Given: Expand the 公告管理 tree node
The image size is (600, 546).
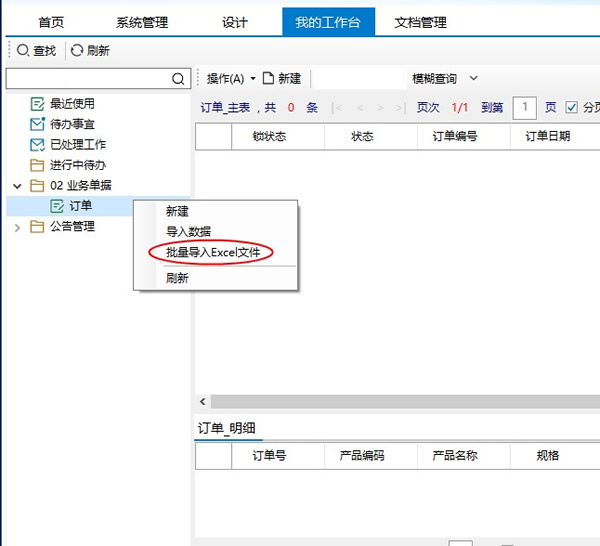Looking at the screenshot, I should 17,227.
